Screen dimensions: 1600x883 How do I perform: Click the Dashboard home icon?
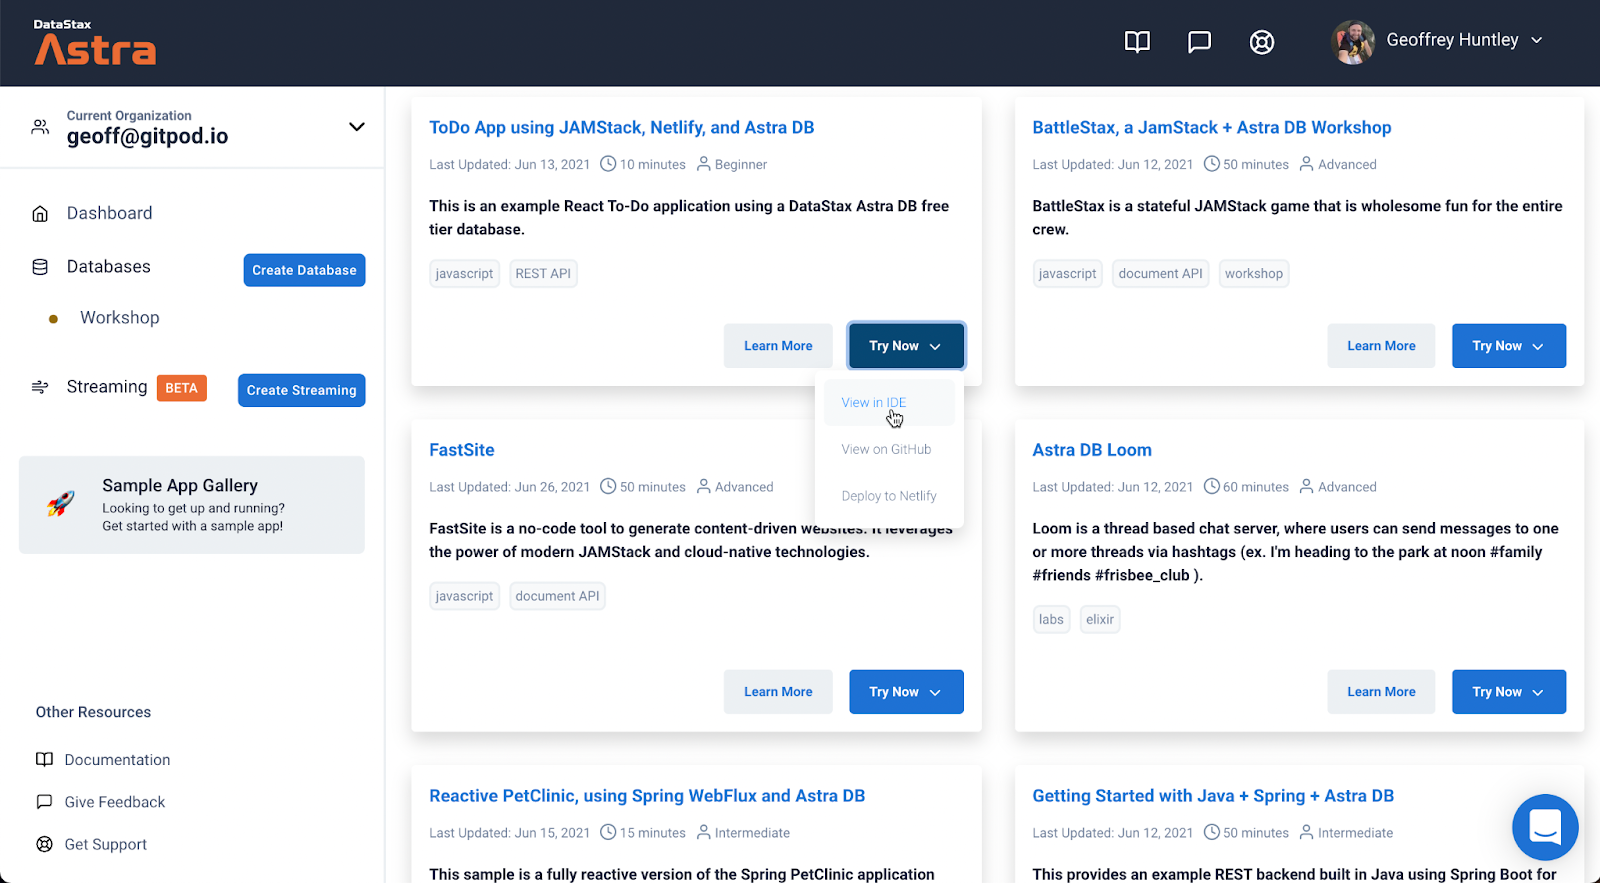(40, 214)
